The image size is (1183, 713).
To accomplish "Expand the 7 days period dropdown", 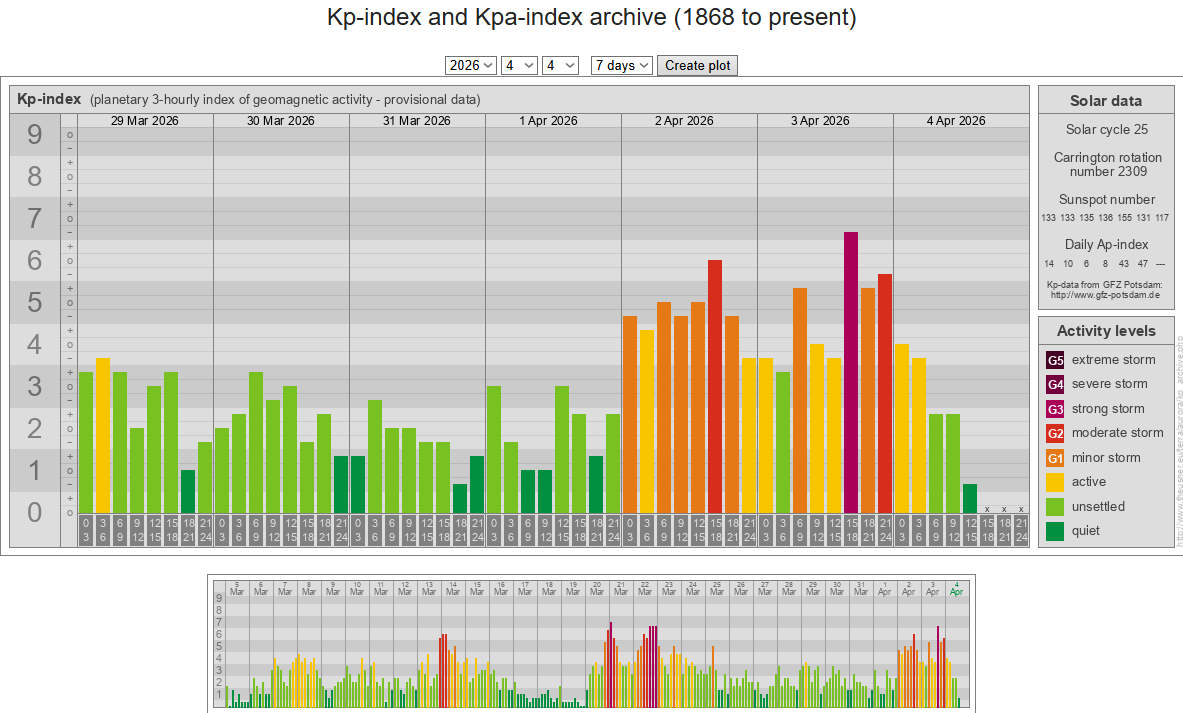I will click(621, 65).
